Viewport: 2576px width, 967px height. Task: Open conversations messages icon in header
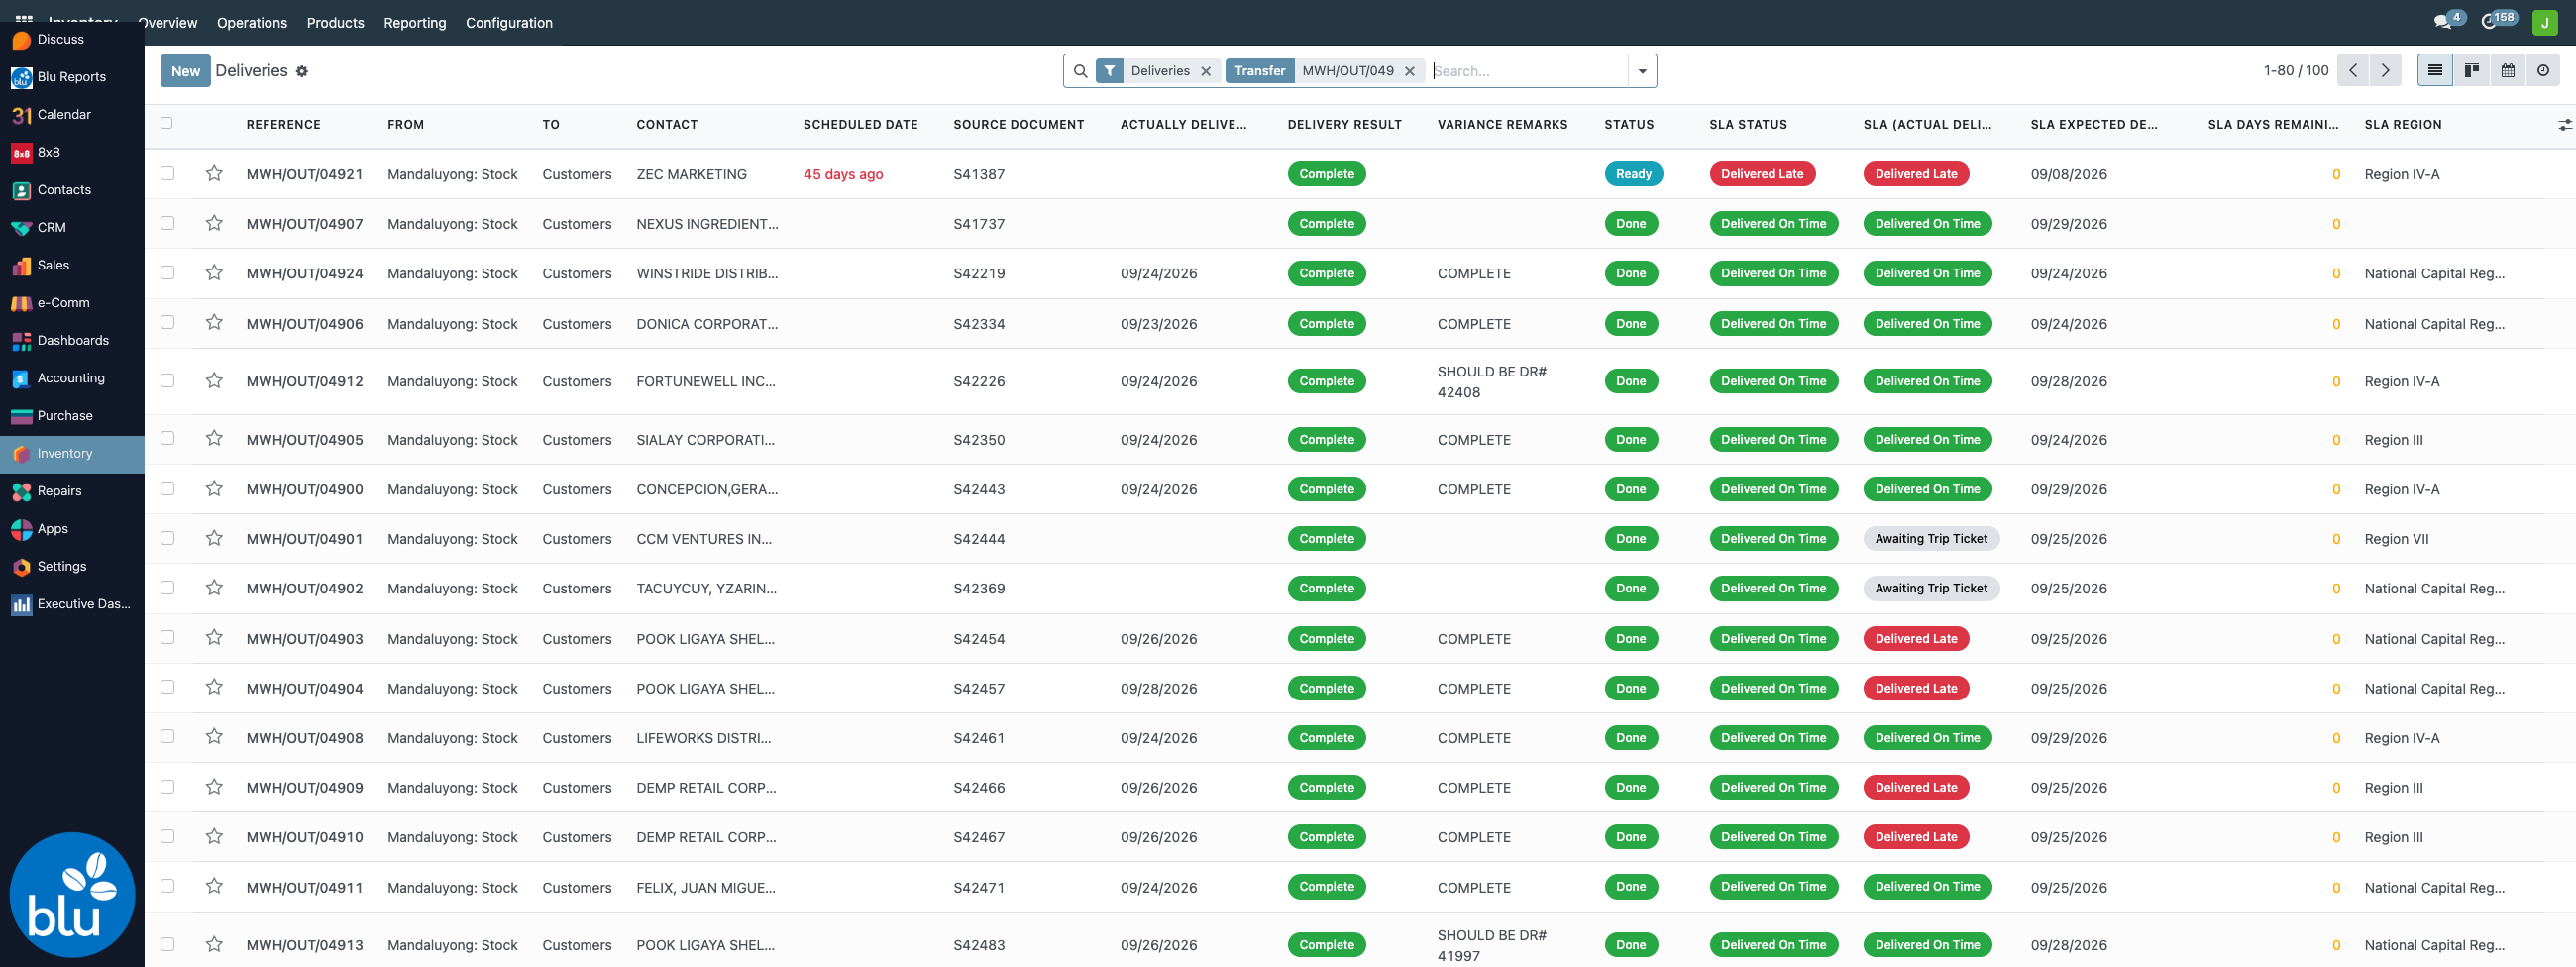pos(2442,22)
